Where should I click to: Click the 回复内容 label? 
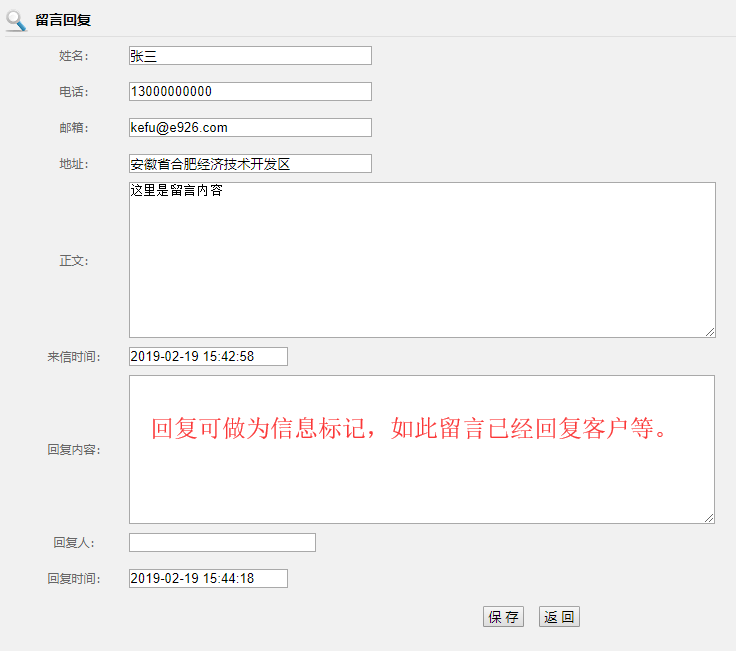coord(73,450)
